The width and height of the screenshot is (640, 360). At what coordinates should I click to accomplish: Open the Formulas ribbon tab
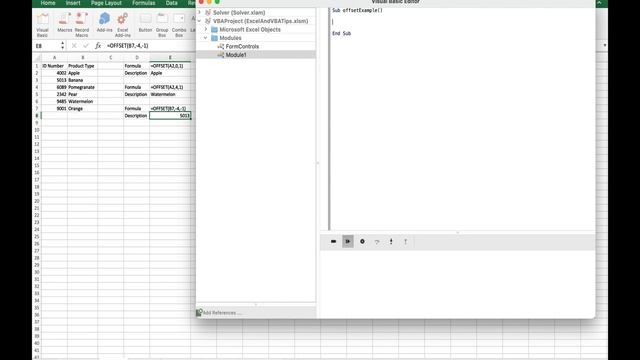[144, 3]
